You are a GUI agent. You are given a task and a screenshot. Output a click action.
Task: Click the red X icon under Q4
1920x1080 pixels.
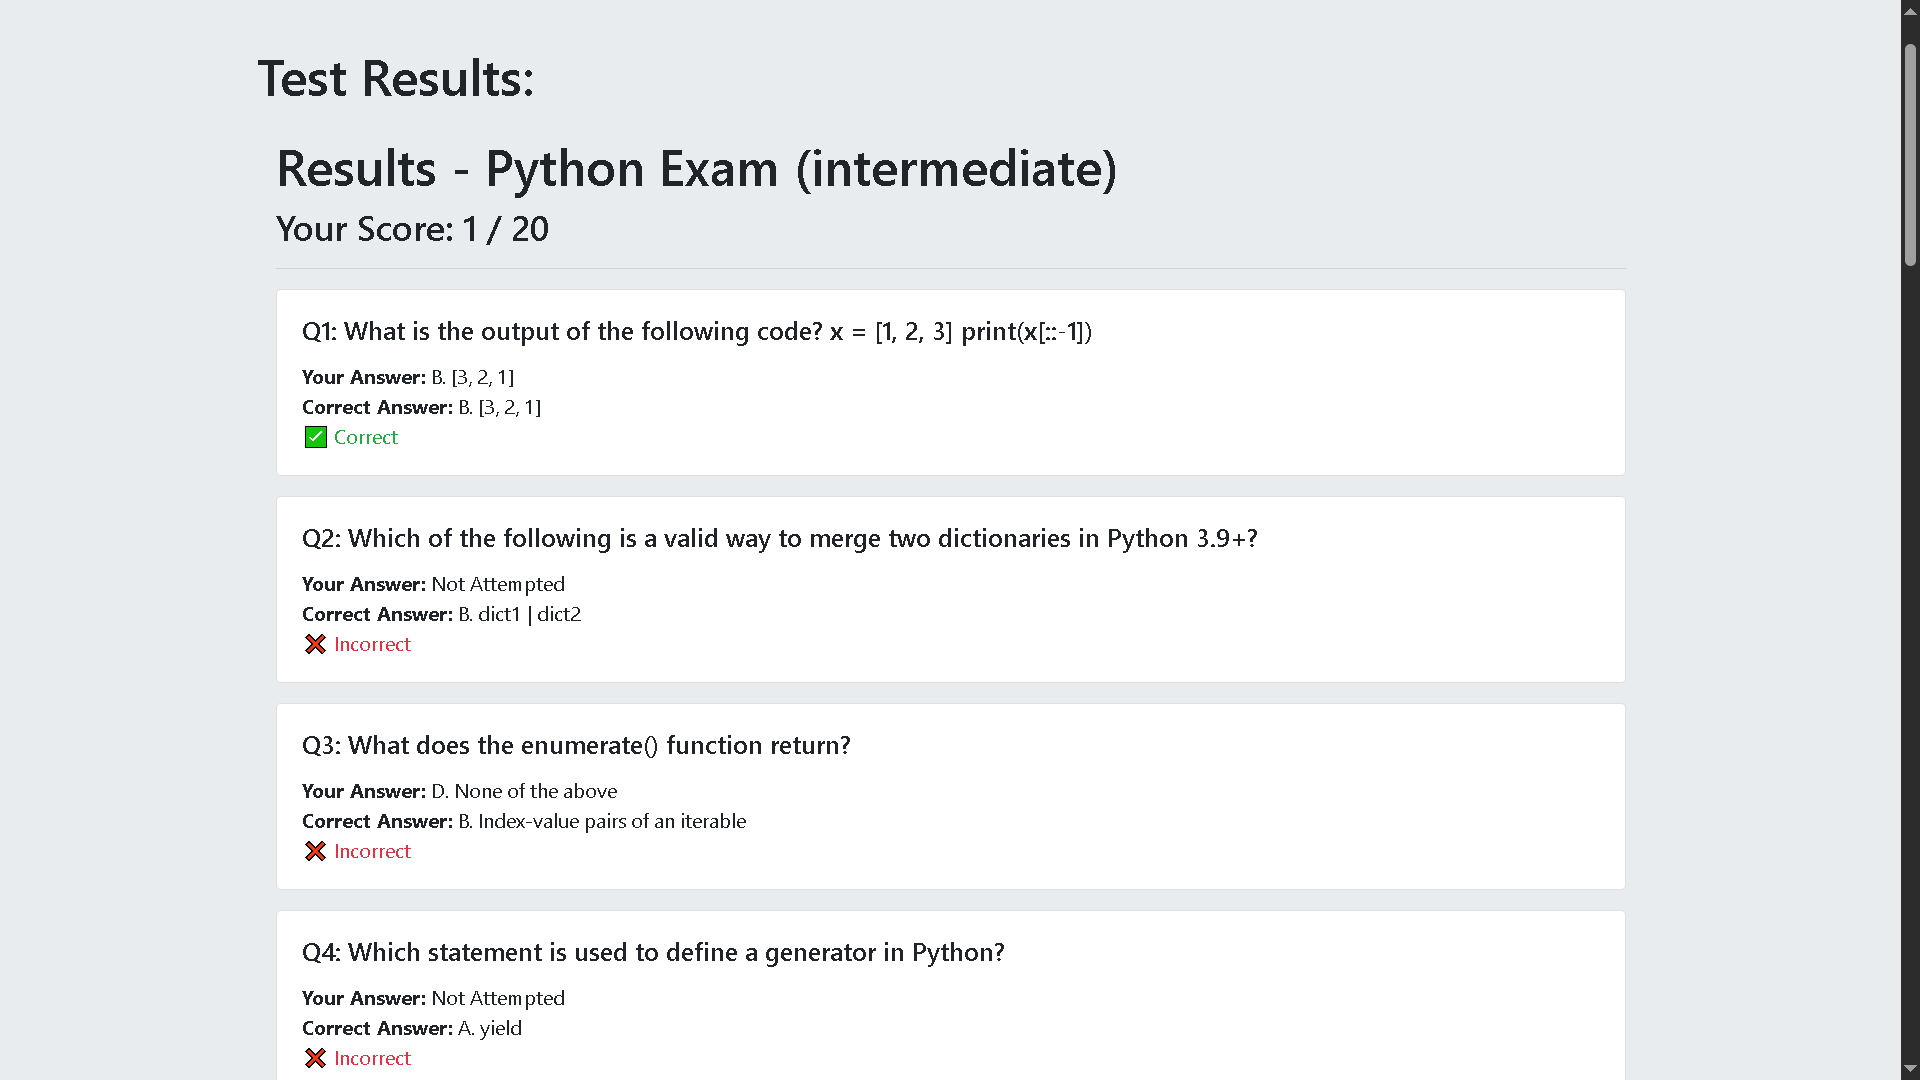pyautogui.click(x=315, y=1058)
